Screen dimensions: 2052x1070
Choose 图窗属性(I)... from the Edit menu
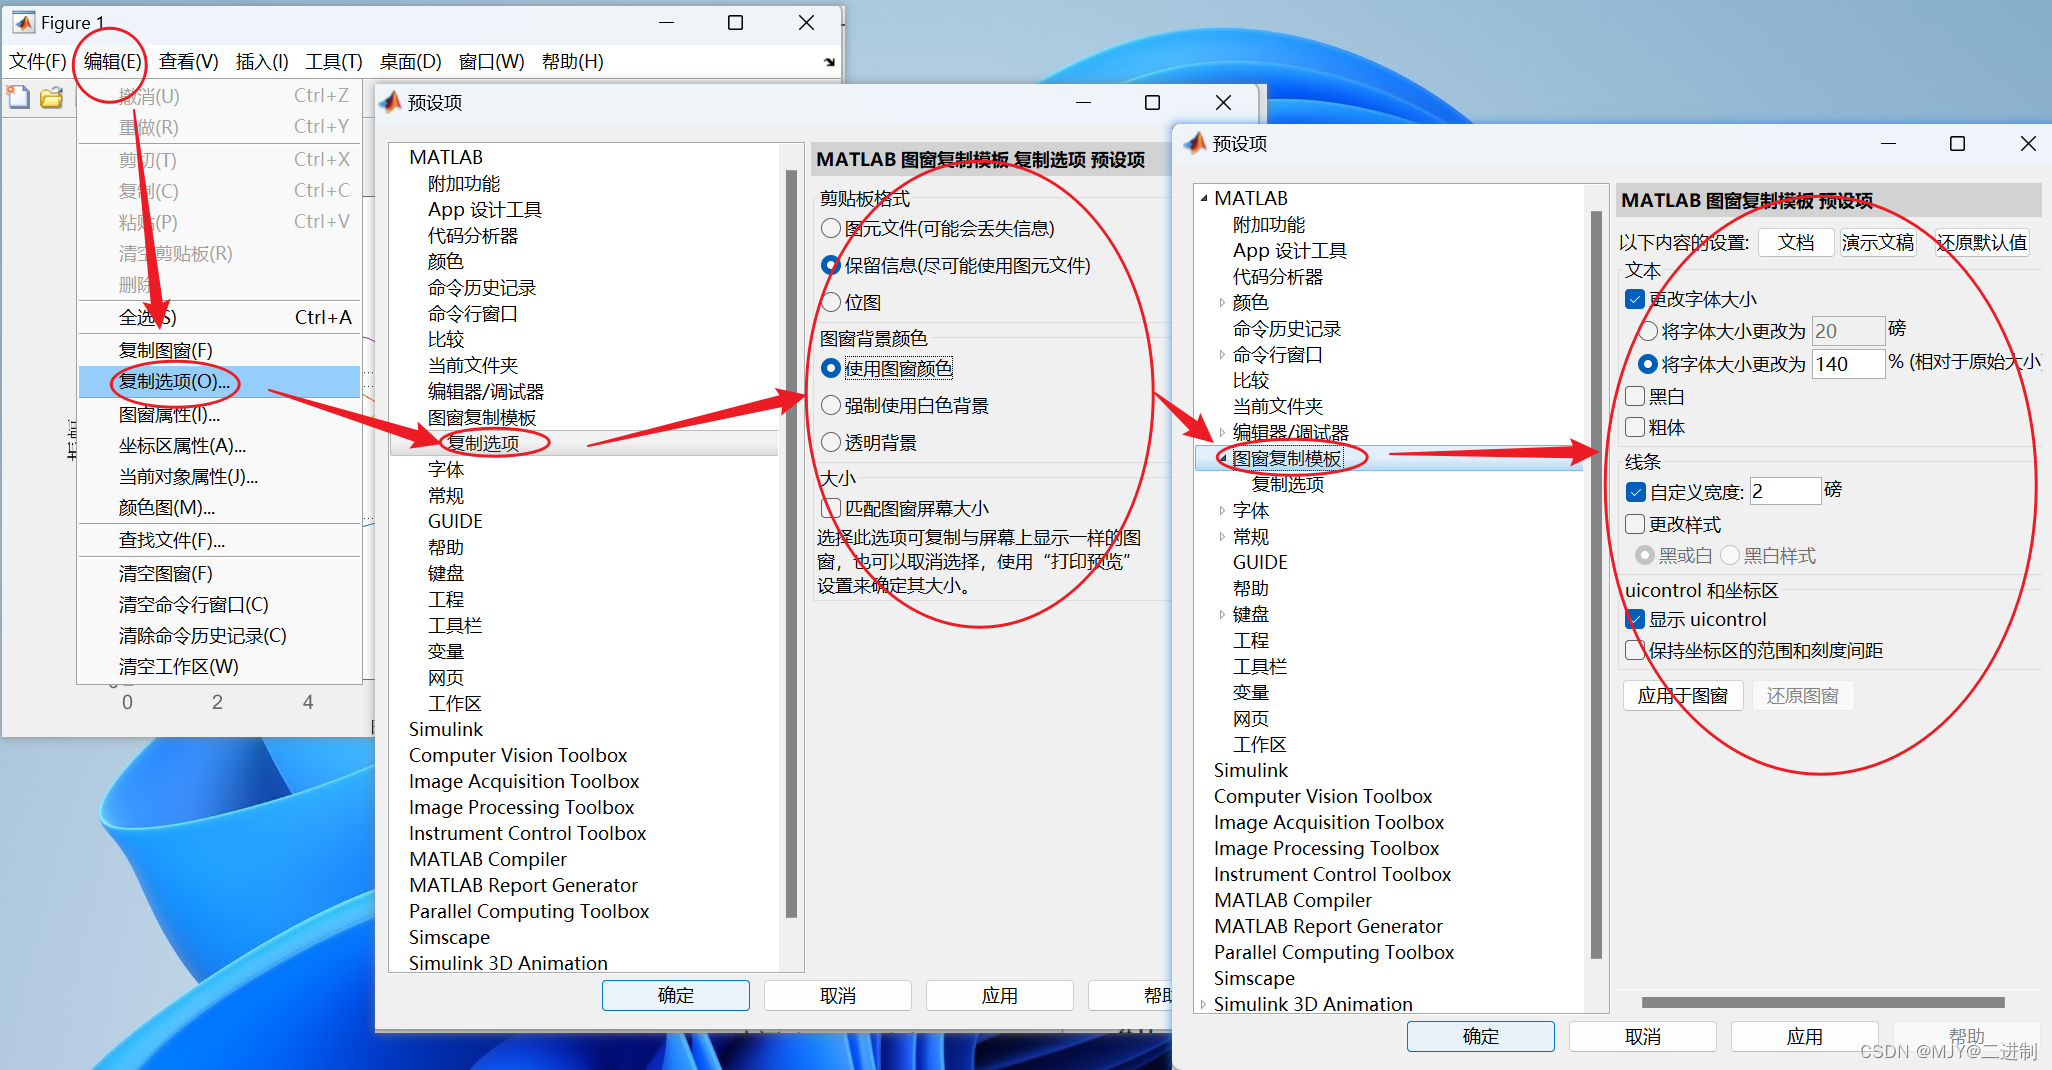coord(219,414)
